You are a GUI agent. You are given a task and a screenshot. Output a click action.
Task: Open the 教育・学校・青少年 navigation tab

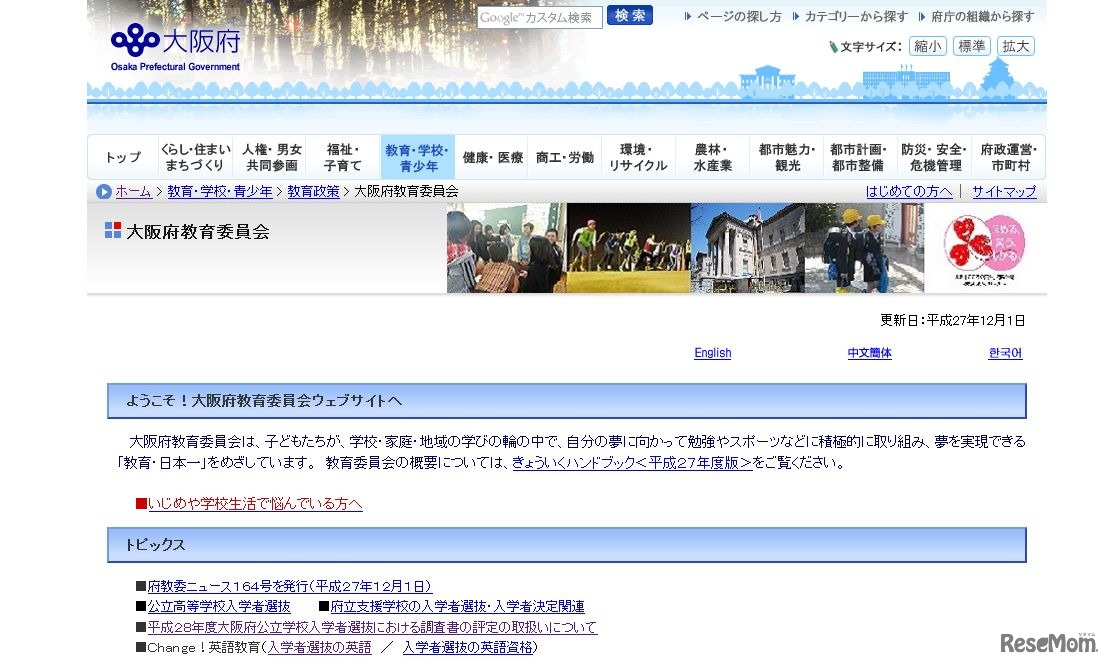(x=417, y=156)
